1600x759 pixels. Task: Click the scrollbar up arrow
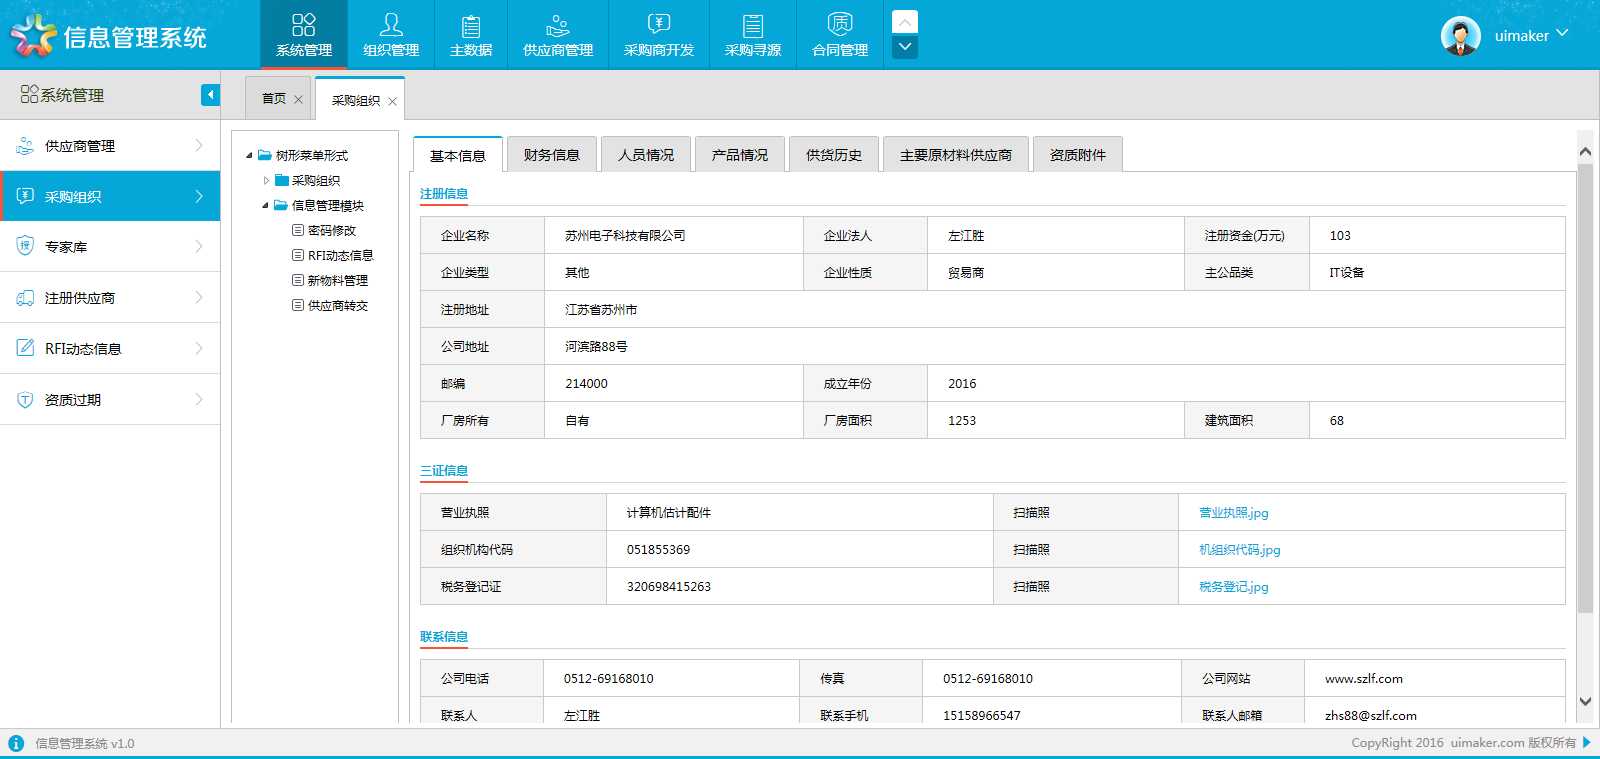point(1585,152)
